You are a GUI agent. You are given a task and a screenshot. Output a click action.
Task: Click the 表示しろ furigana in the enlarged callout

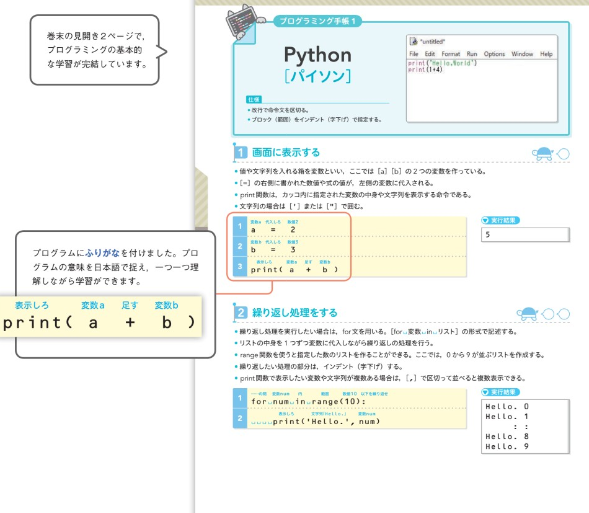pos(32,305)
